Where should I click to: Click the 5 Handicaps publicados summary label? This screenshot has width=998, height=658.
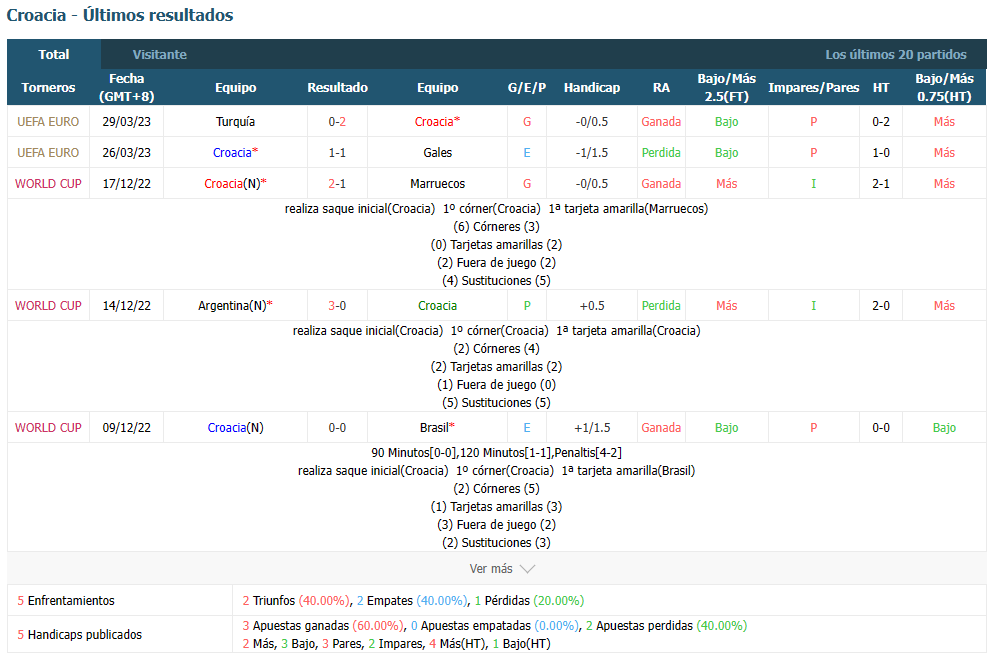[x=80, y=635]
